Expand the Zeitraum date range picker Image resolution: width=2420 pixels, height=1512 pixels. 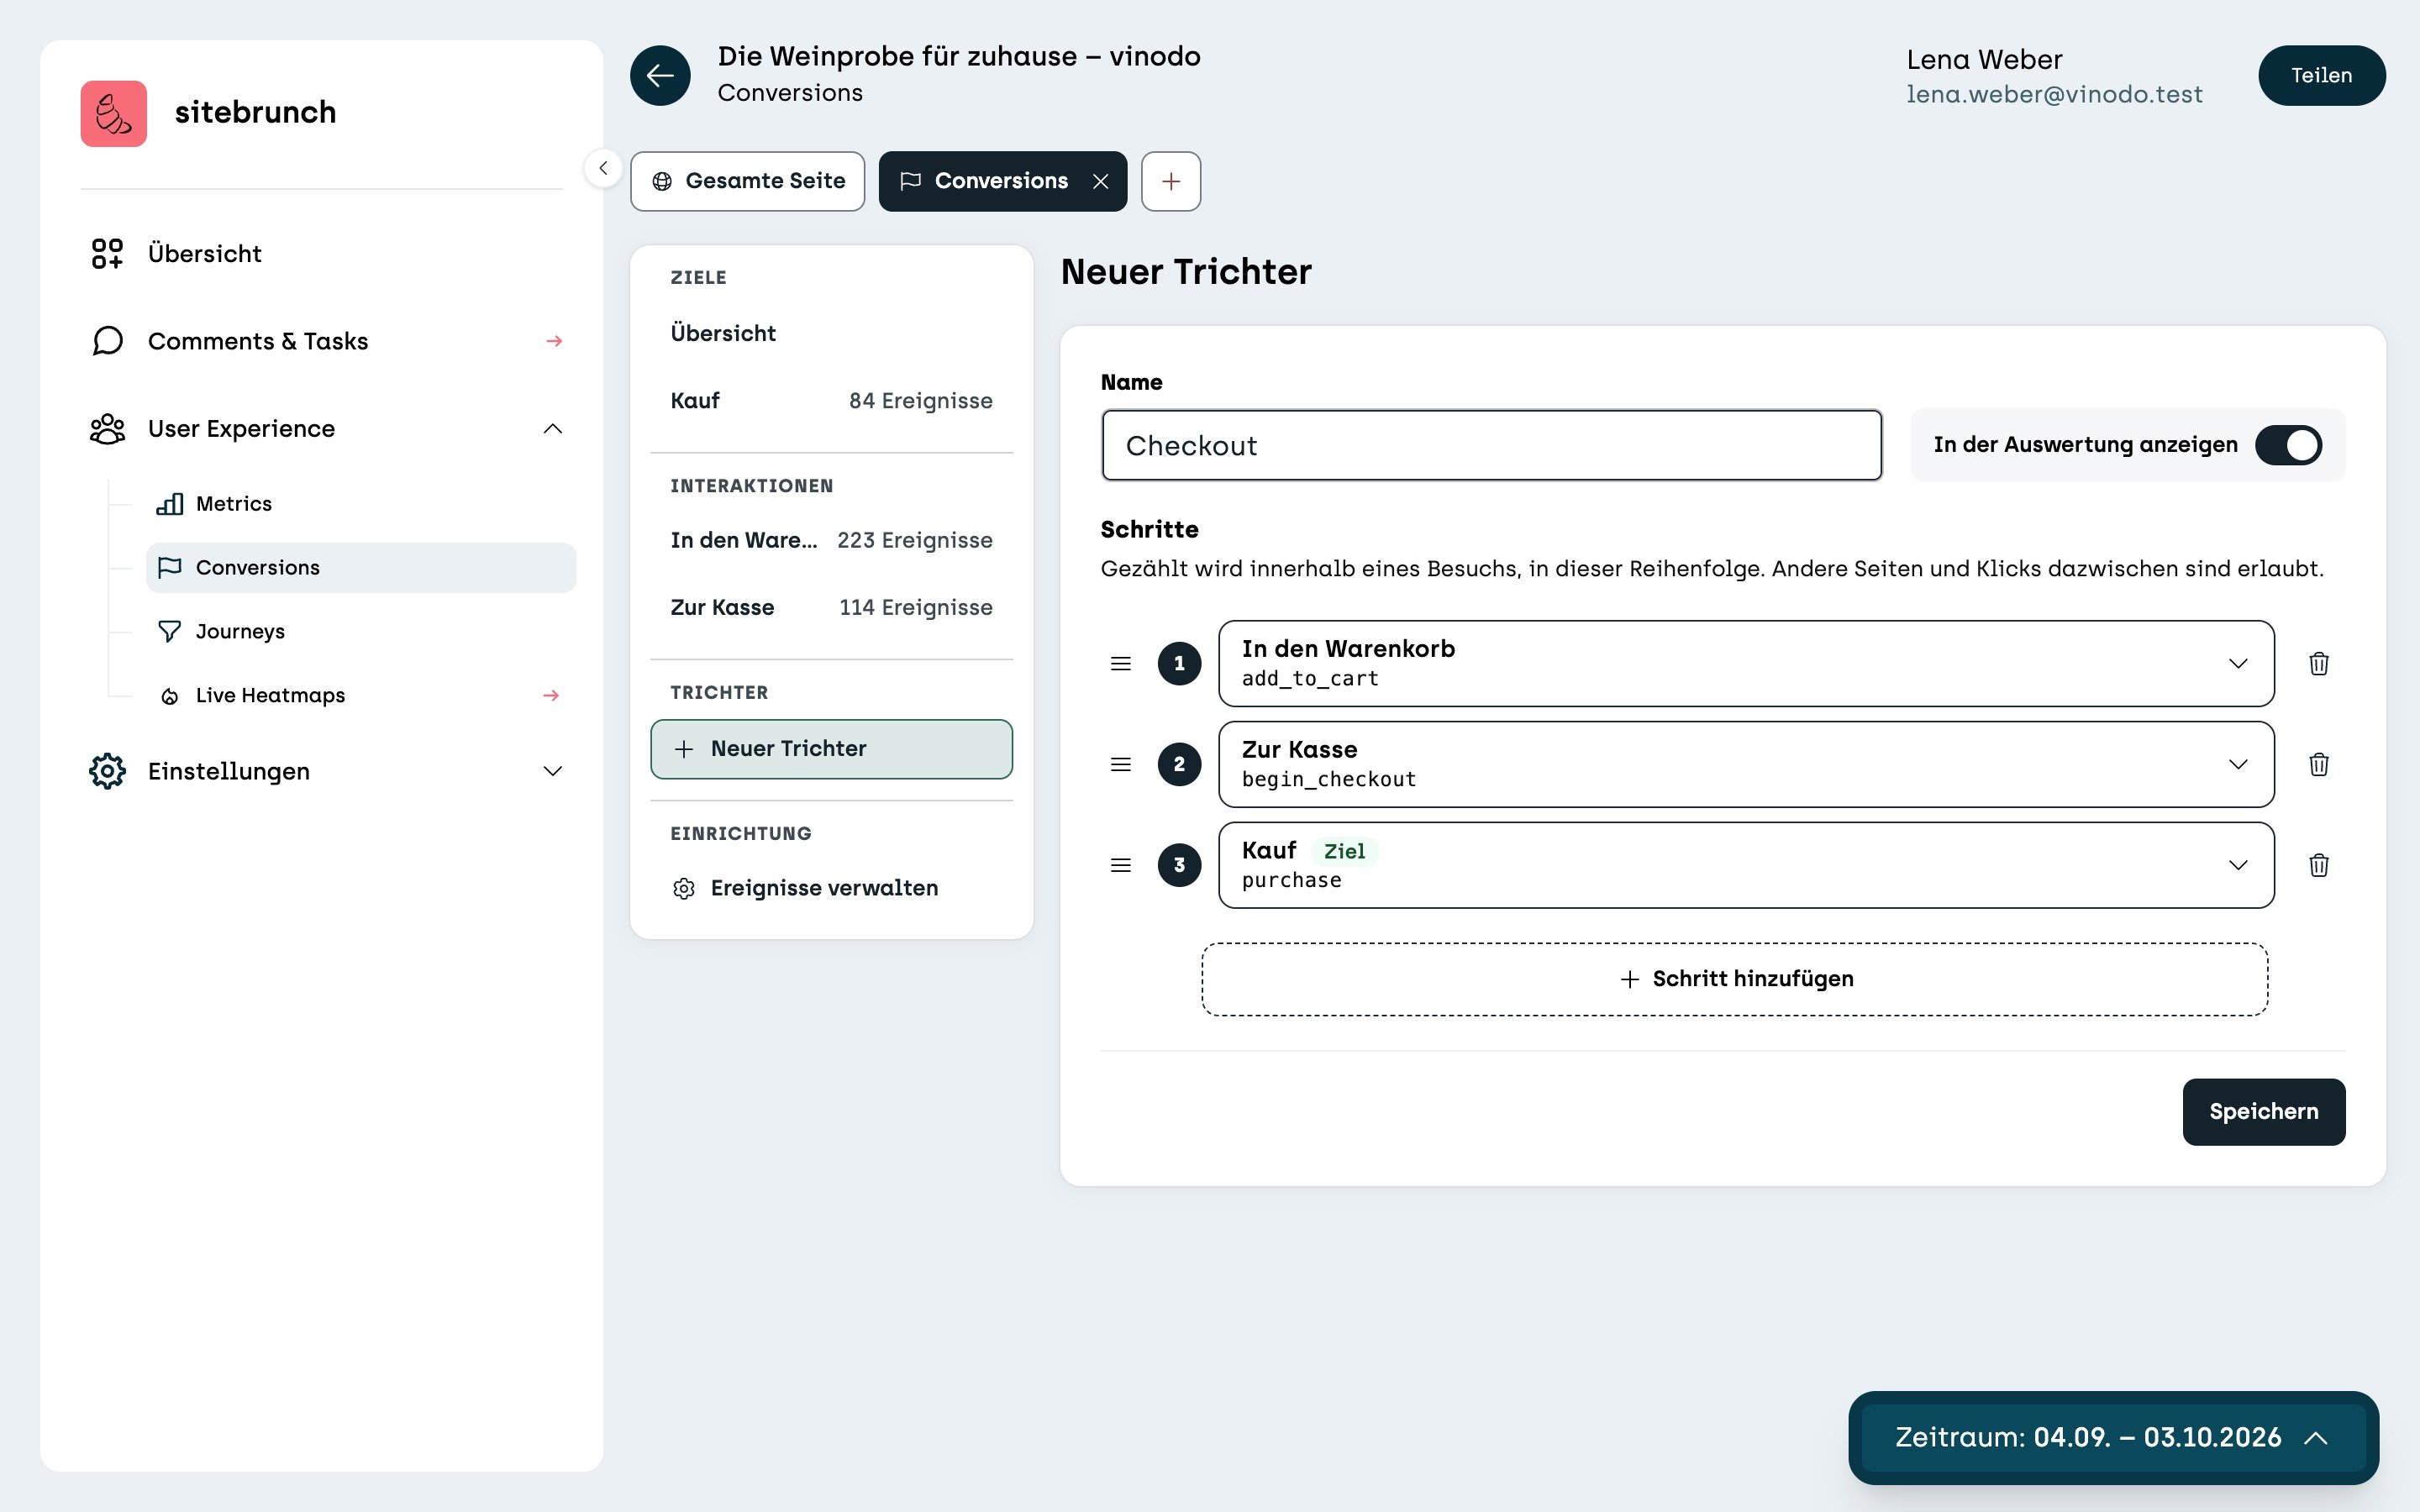click(x=2113, y=1437)
